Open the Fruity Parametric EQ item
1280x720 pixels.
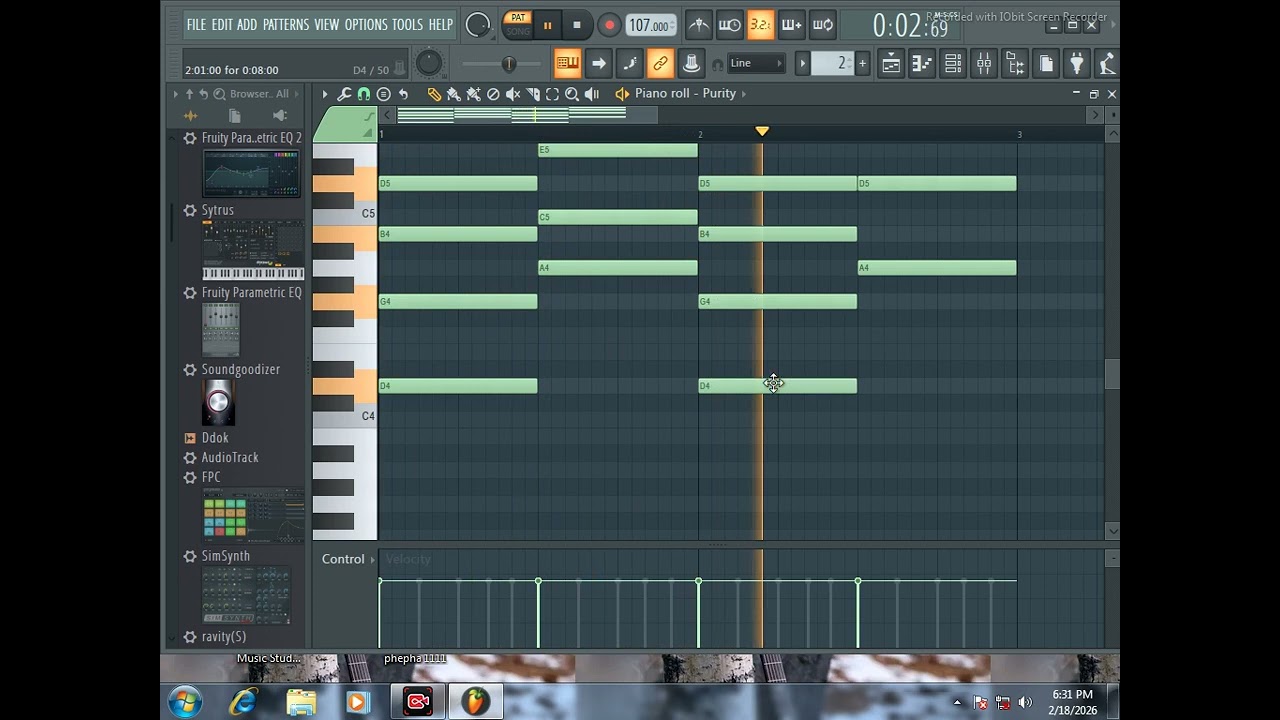pos(251,292)
